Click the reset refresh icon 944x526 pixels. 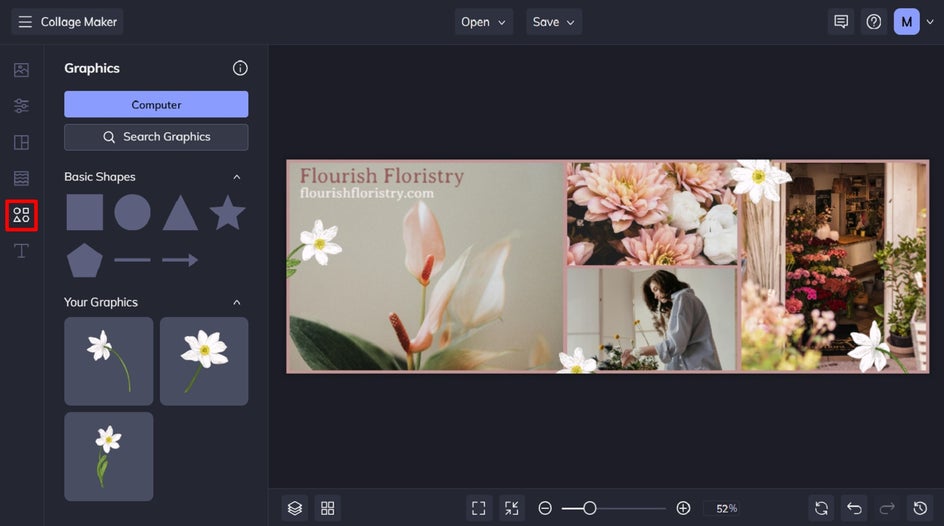tap(821, 509)
